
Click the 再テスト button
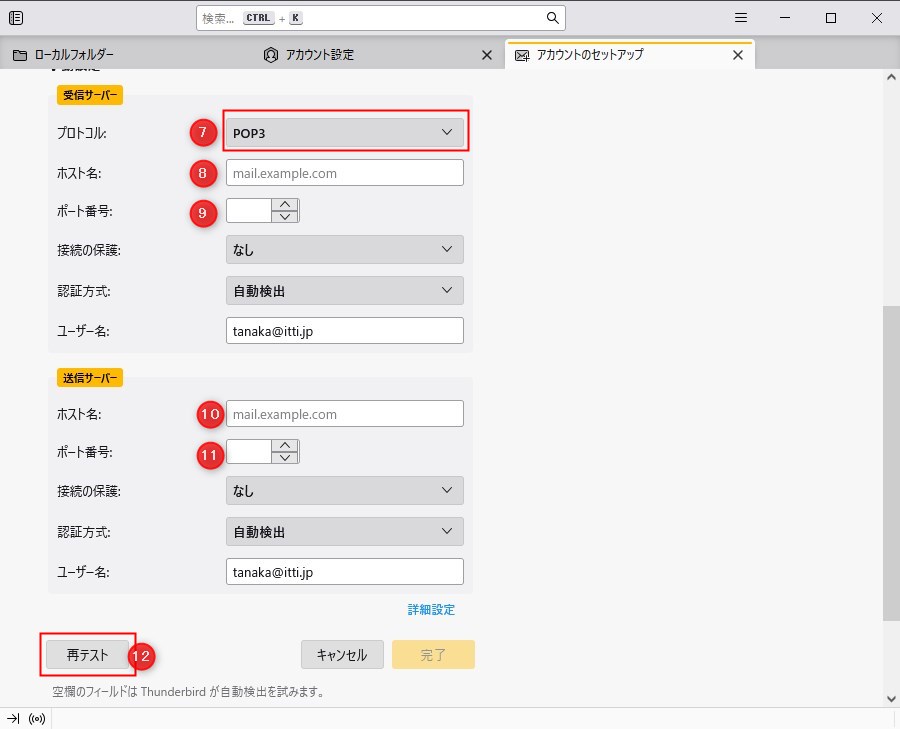[87, 655]
